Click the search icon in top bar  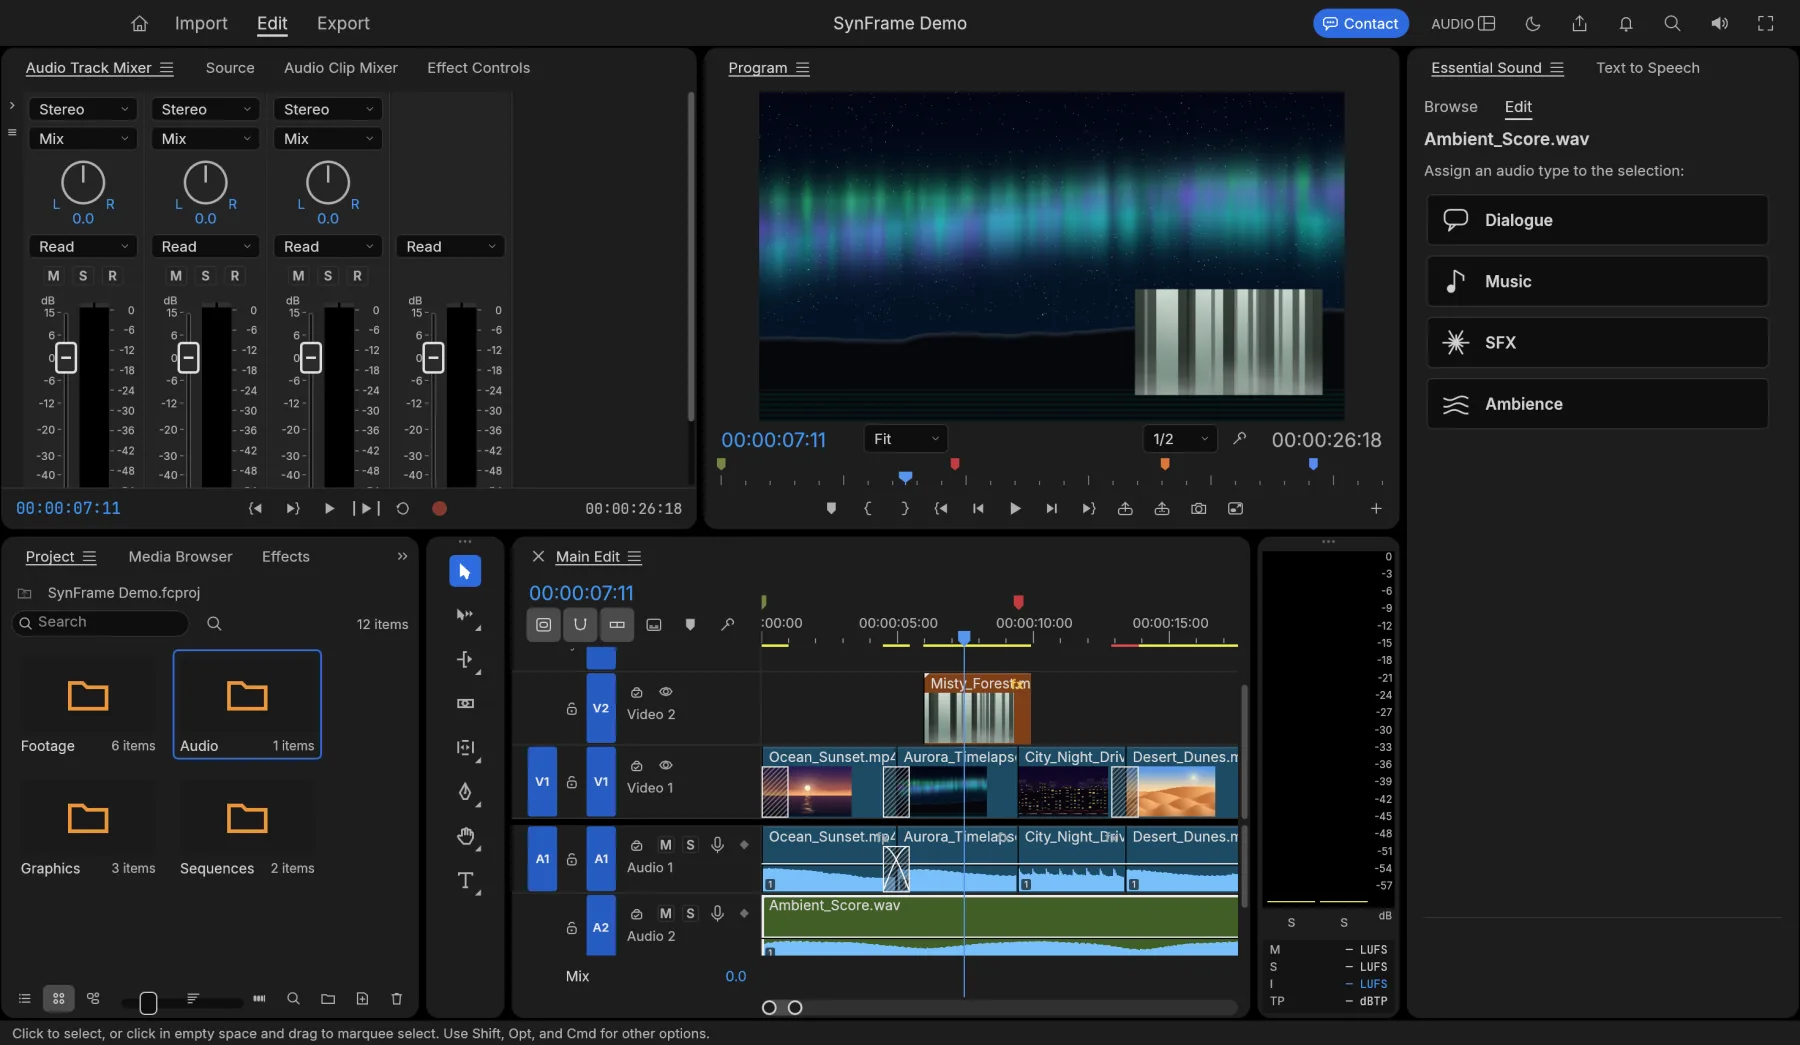1672,23
